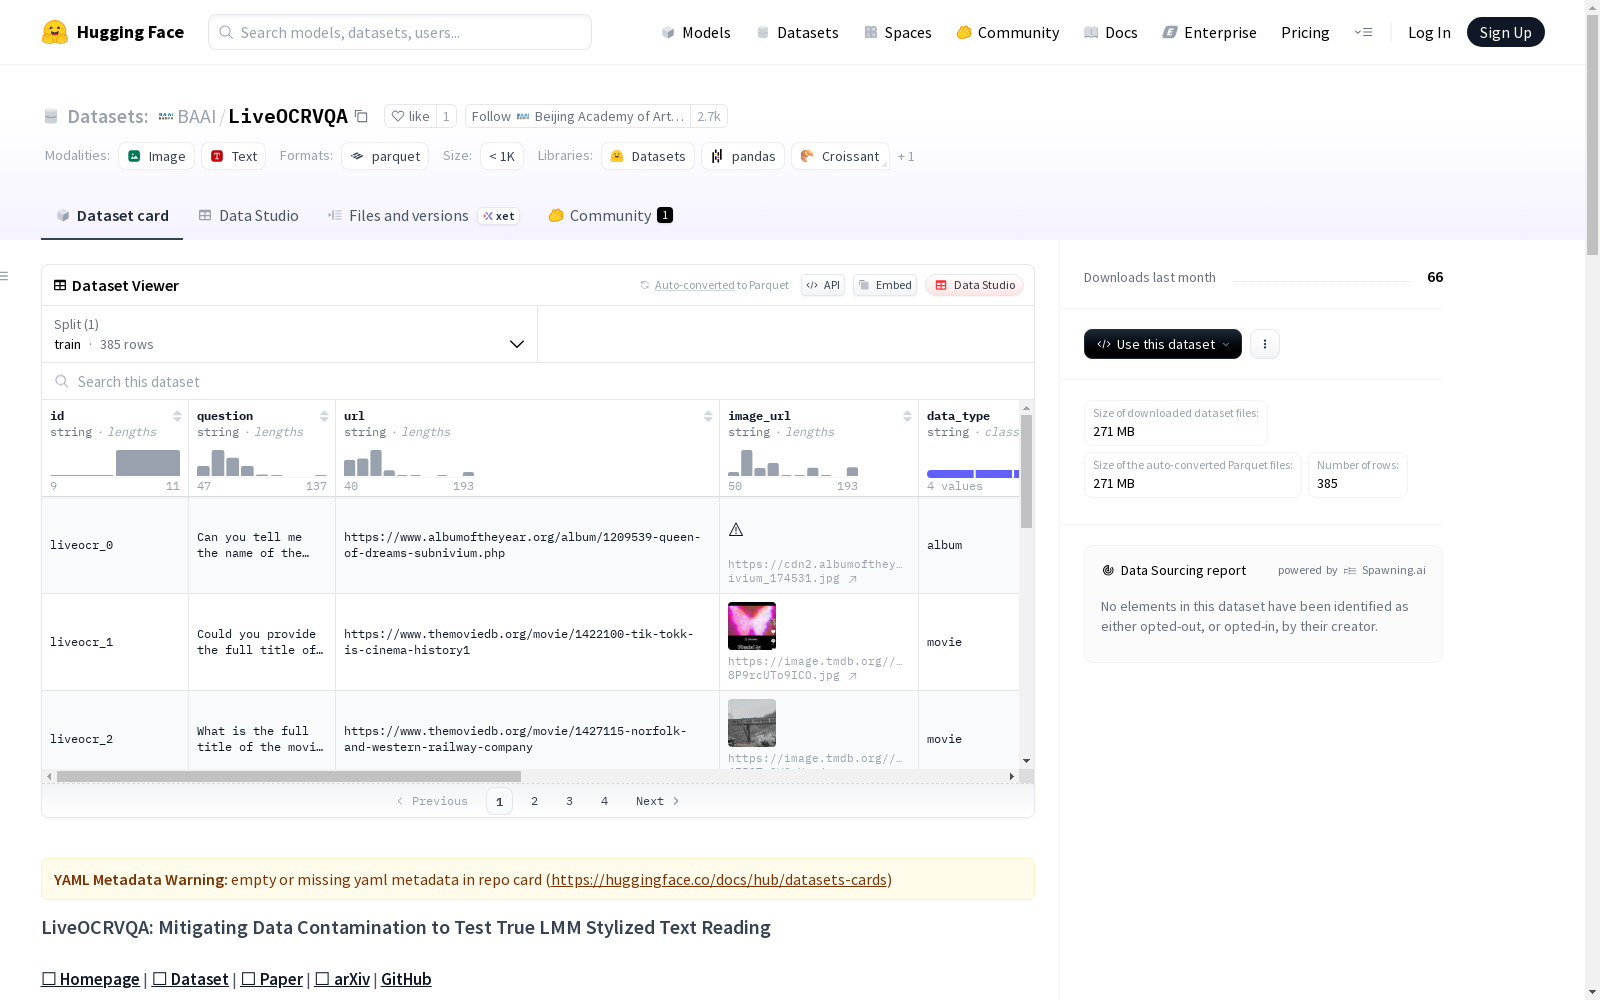The image size is (1600, 1000).
Task: Open Docs in top navigation
Action: (1111, 32)
